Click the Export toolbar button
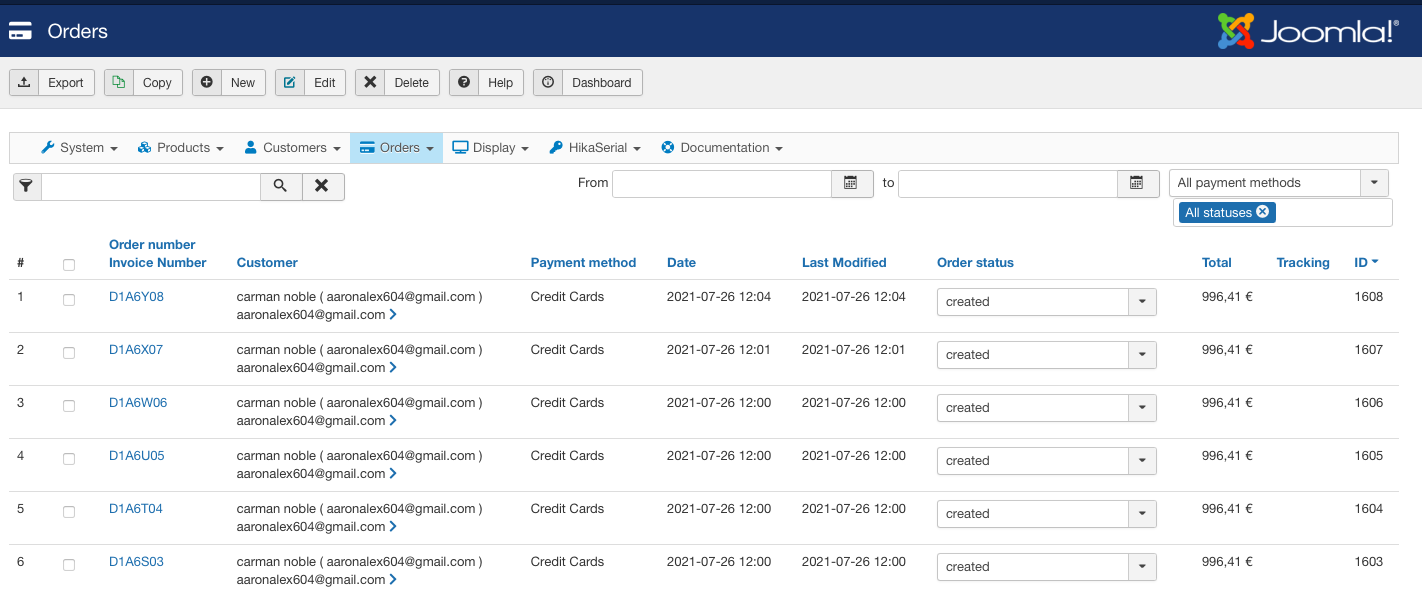 [x=52, y=82]
